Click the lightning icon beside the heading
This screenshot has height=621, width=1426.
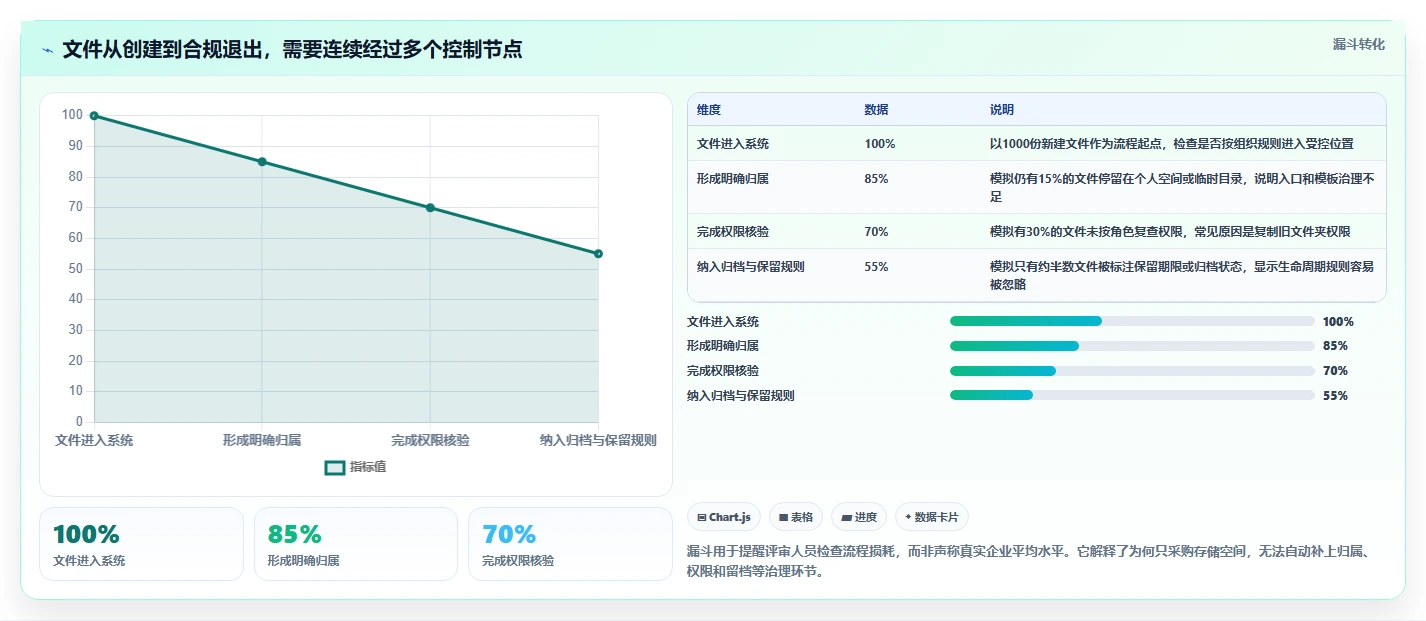click(48, 50)
